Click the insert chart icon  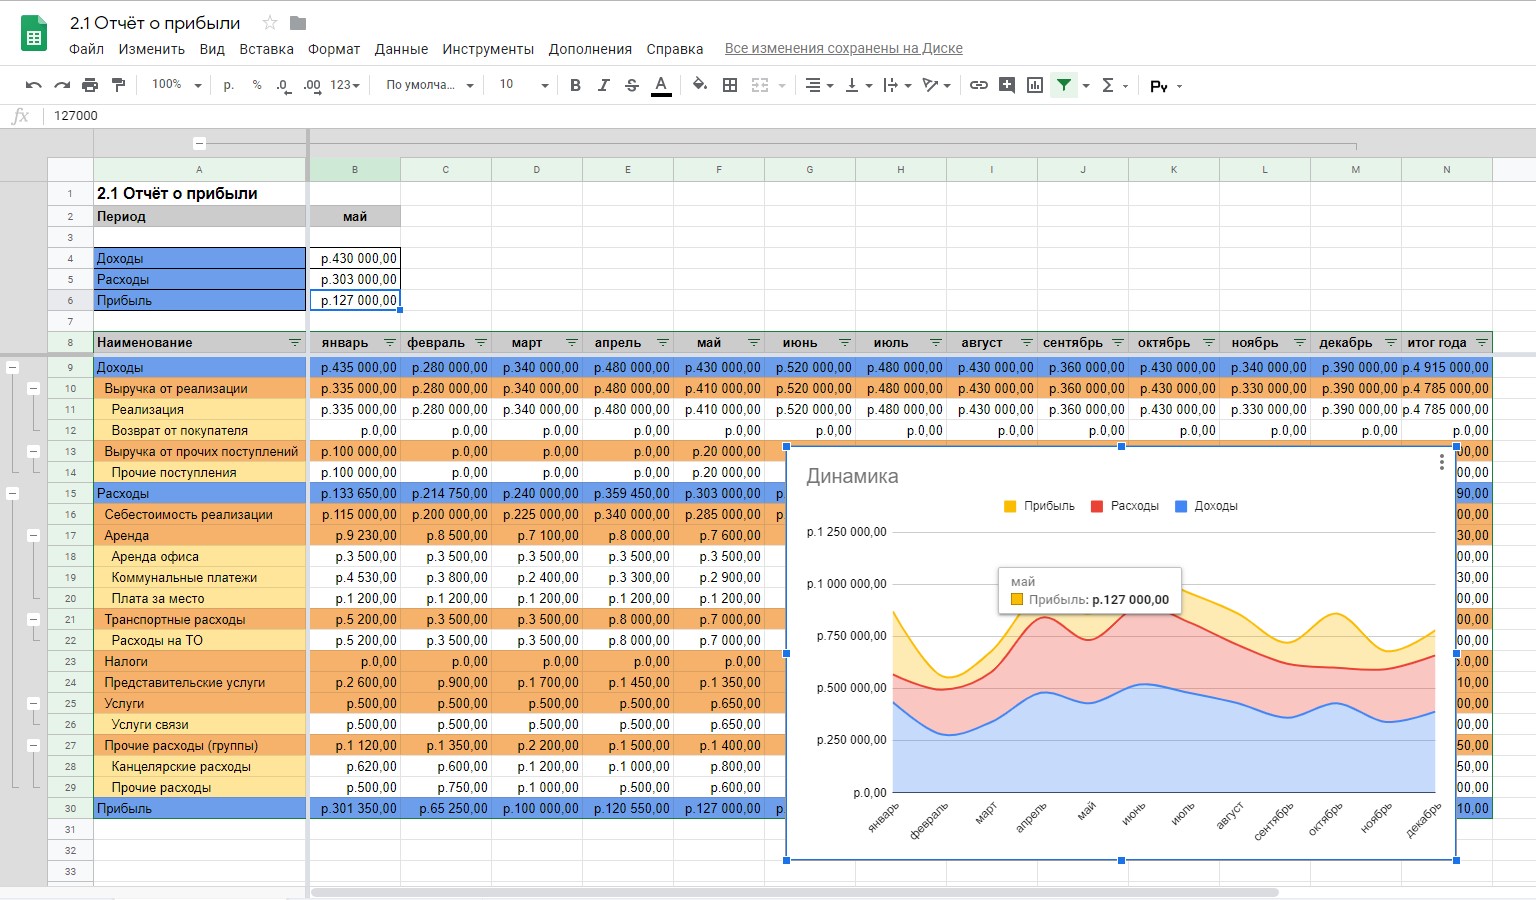(x=1035, y=85)
